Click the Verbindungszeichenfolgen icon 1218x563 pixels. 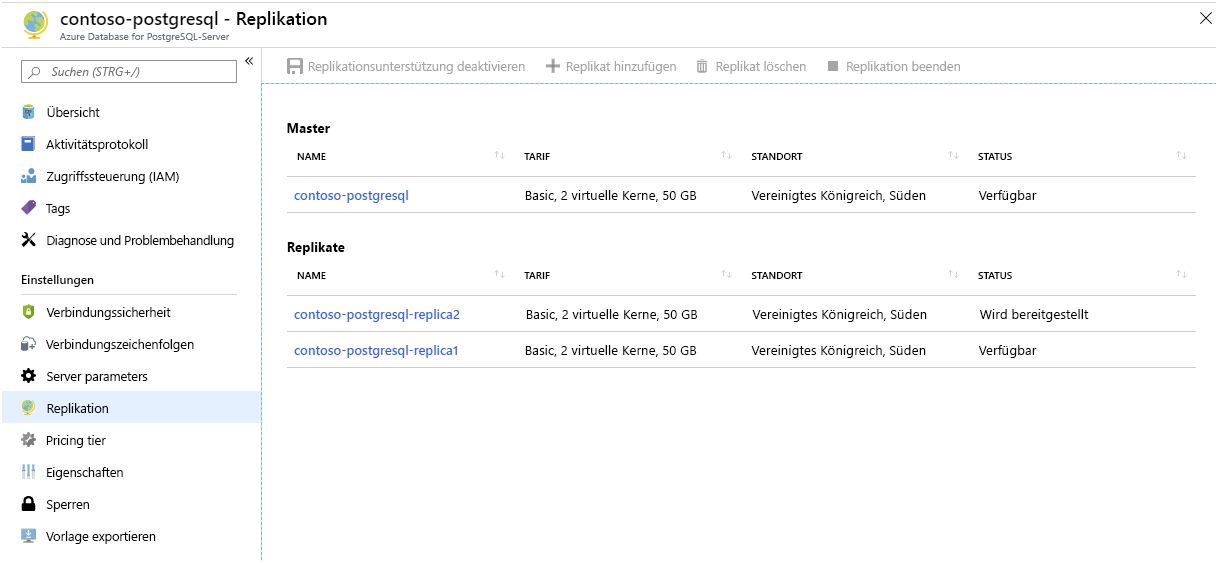pyautogui.click(x=28, y=344)
